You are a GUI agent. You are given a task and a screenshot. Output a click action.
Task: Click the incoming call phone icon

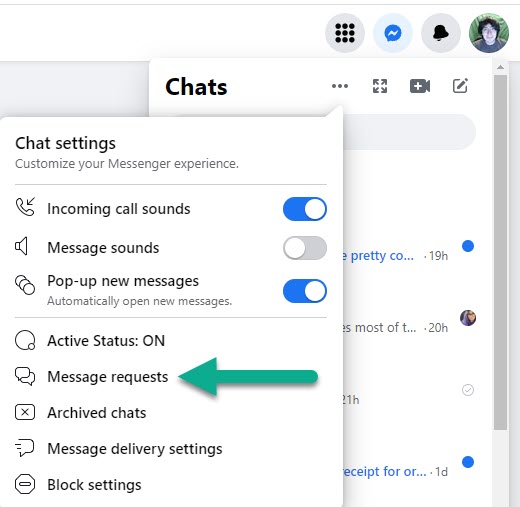25,207
